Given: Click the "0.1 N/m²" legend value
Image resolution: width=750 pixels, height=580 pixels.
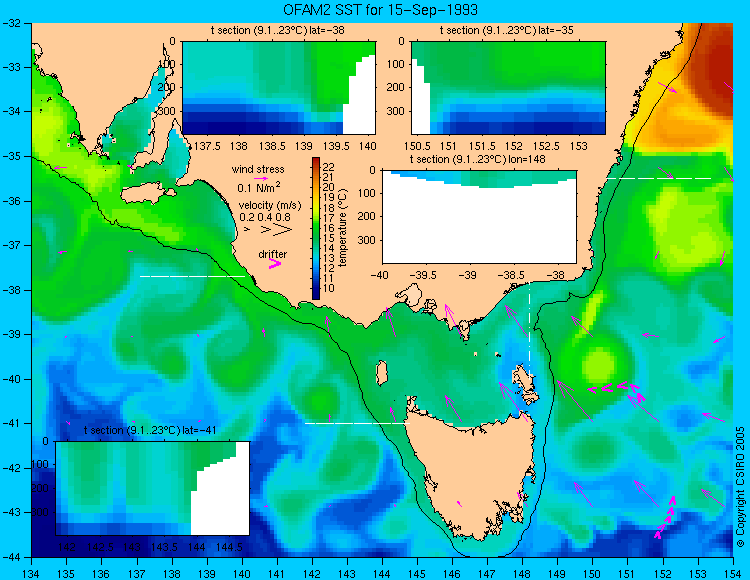Looking at the screenshot, I should coord(259,187).
